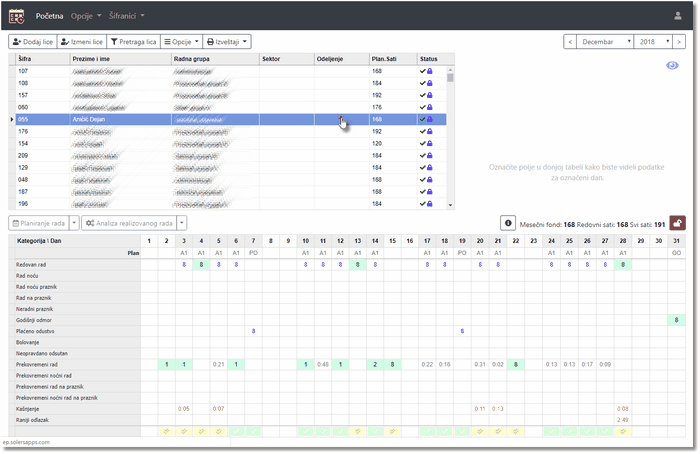Select employee row with code 209
The height and width of the screenshot is (454, 700).
coord(231,155)
